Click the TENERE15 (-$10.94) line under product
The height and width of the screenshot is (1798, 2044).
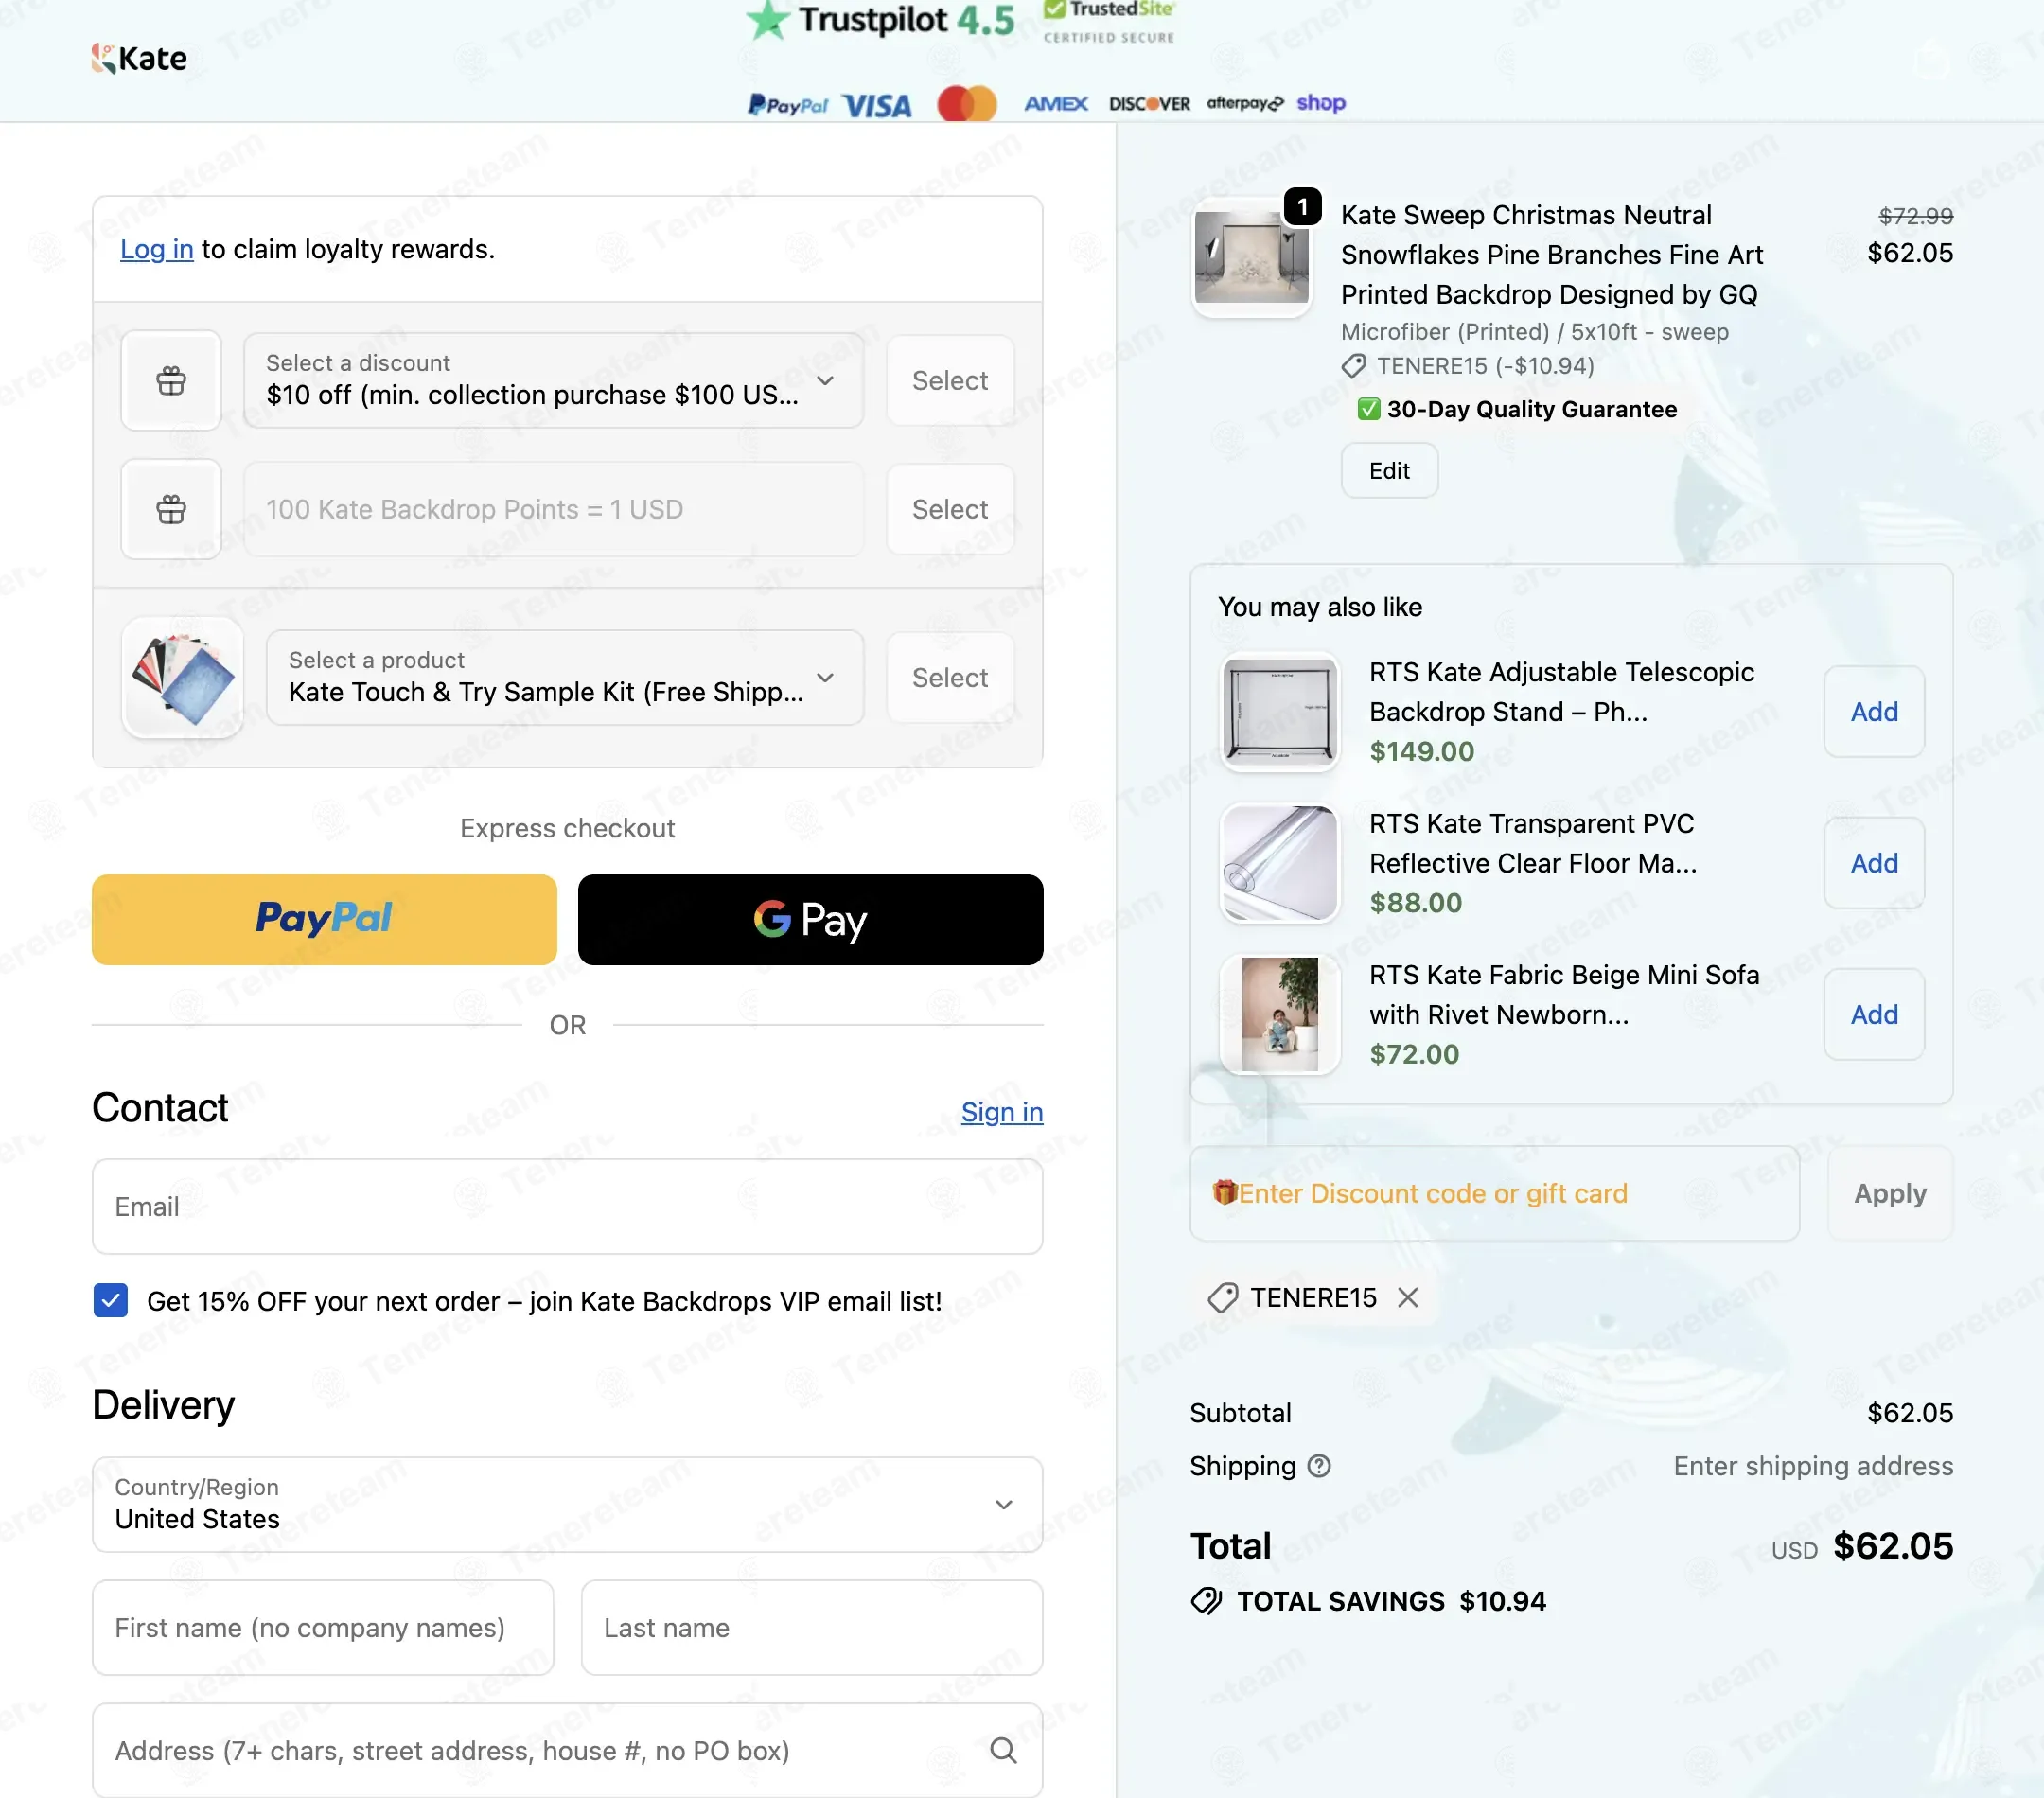click(x=1468, y=366)
